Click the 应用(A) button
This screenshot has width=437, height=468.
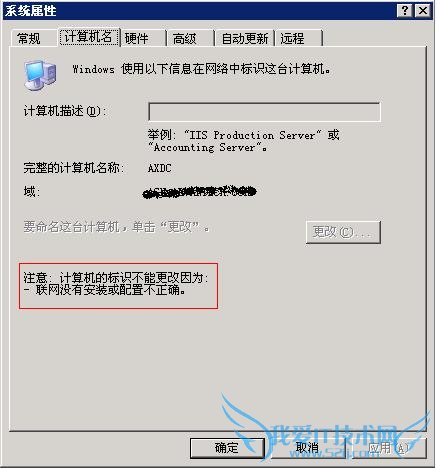coord(389,448)
